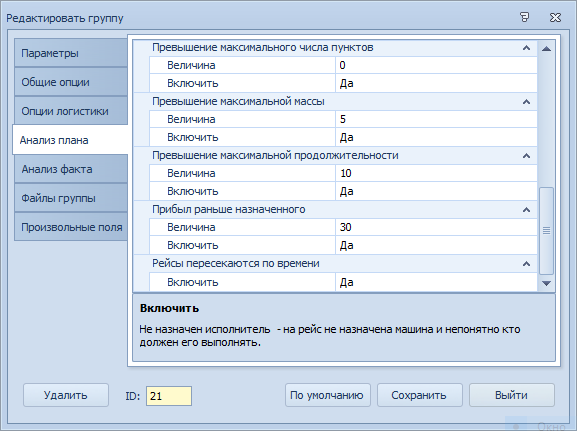Edit Величина value 30 for Прибыл раньше назначенного
The height and width of the screenshot is (431, 577).
pos(436,227)
